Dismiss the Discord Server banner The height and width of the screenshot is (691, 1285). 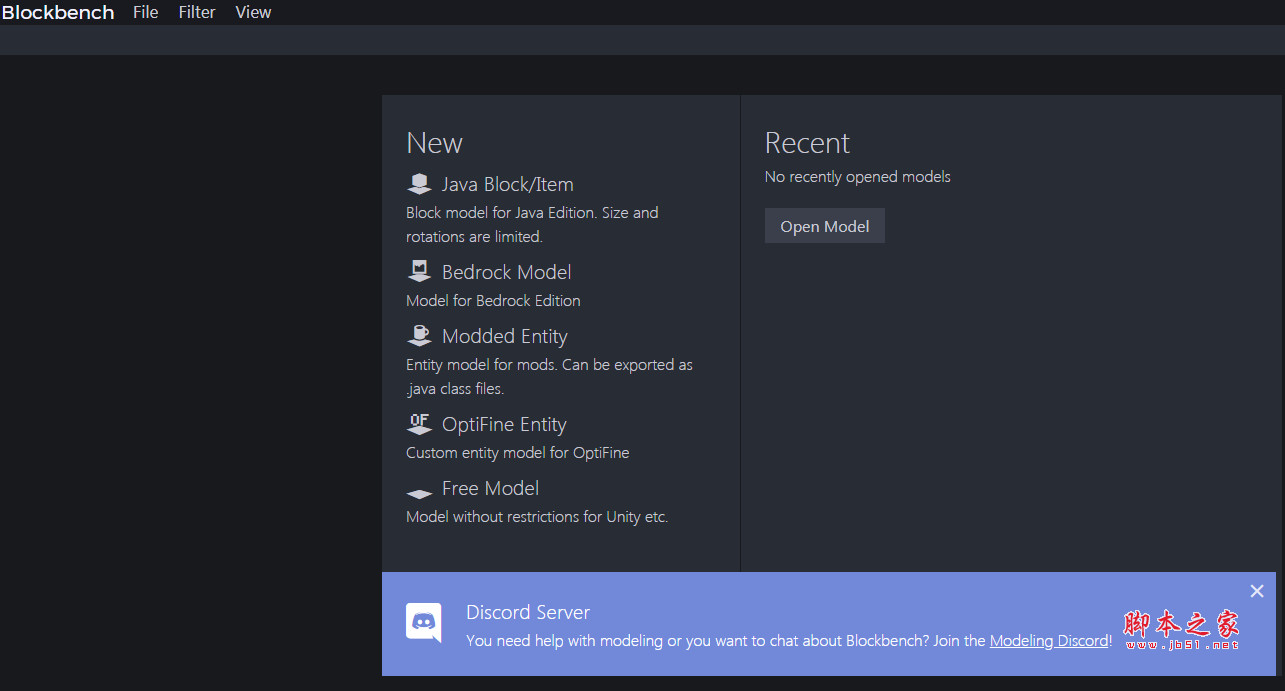pyautogui.click(x=1257, y=591)
